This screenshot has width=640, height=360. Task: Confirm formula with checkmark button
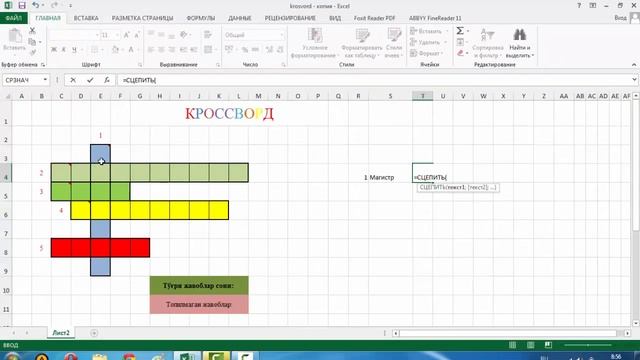(x=90, y=80)
